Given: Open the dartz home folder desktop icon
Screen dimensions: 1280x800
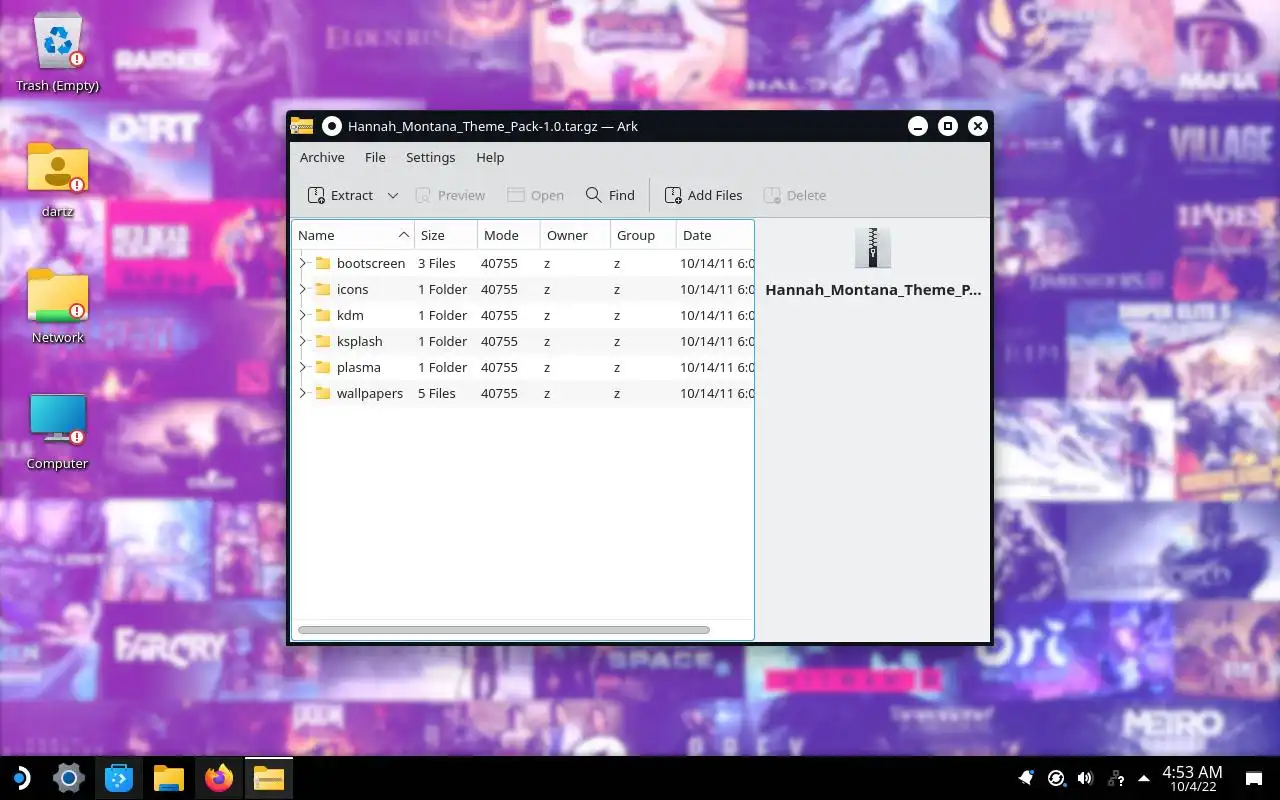Looking at the screenshot, I should click(x=58, y=179).
